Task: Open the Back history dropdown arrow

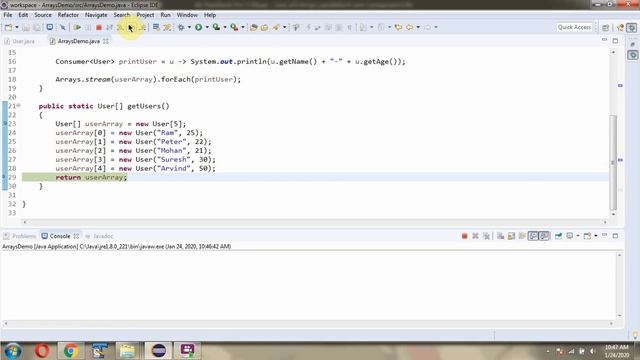Action: [418, 27]
